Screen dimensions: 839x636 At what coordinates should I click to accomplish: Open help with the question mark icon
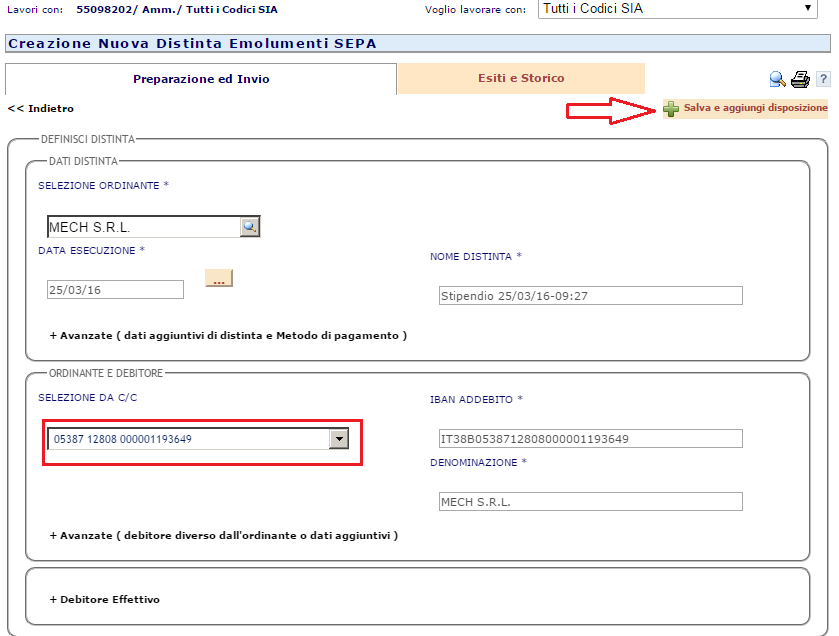823,80
